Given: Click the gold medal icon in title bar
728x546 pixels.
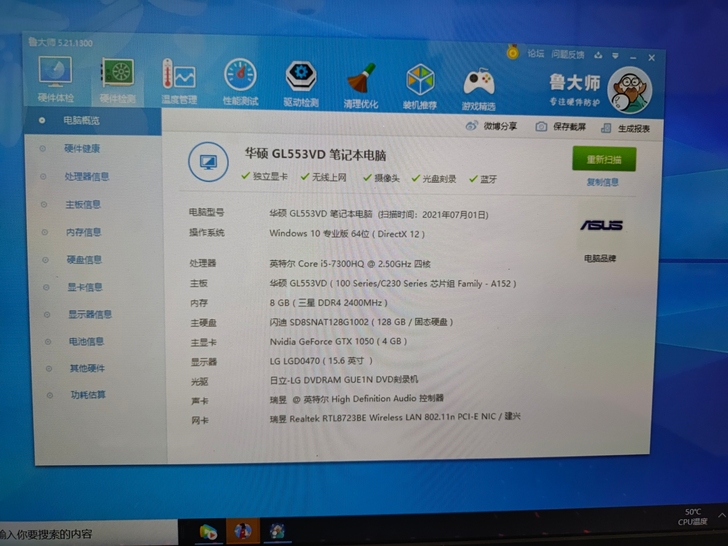Looking at the screenshot, I should click(513, 52).
